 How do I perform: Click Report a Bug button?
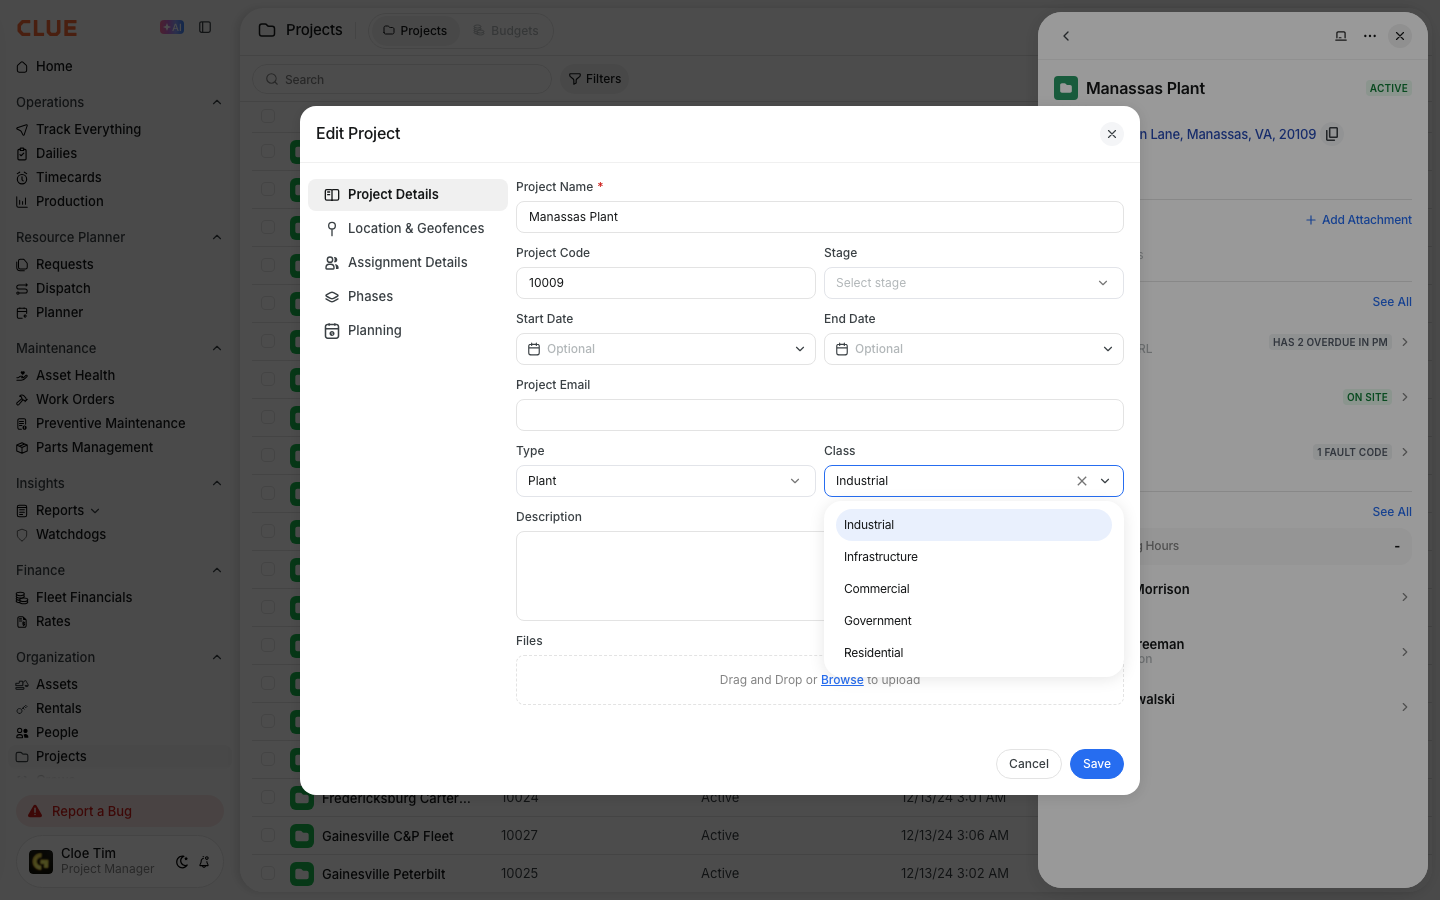point(120,811)
